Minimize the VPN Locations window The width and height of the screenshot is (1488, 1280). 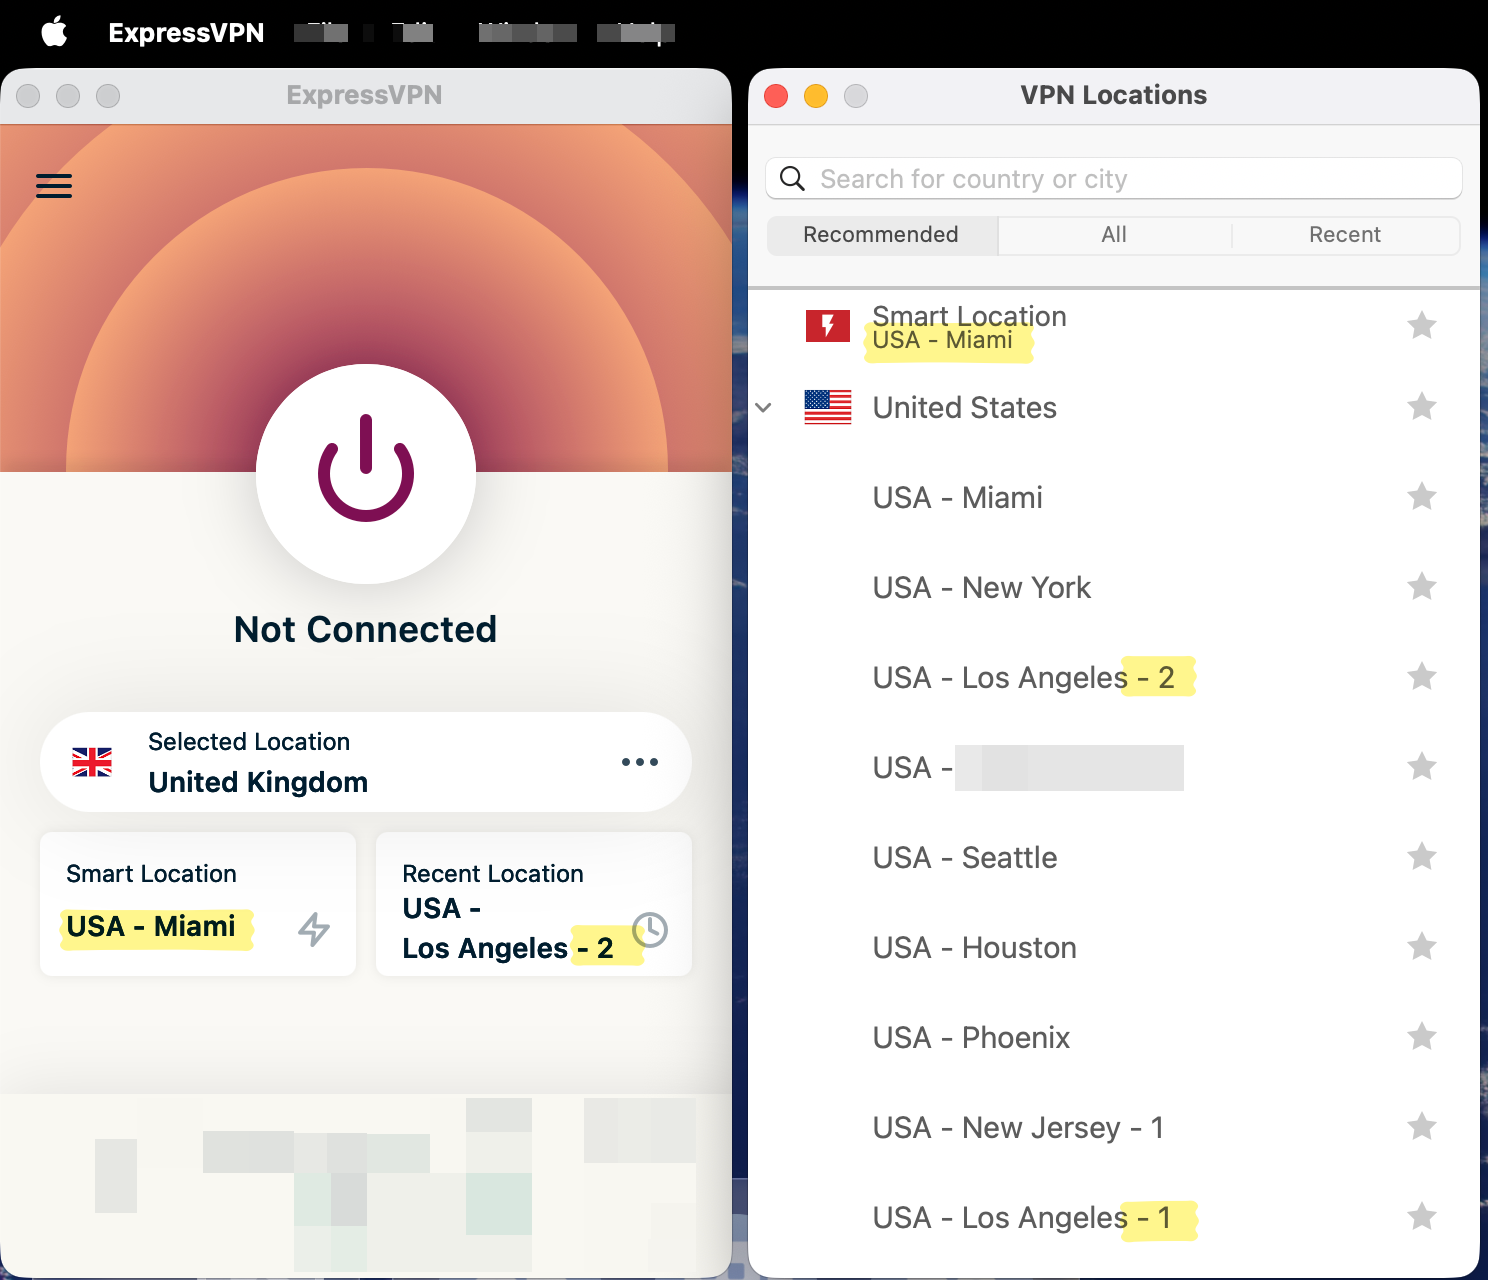coord(816,96)
